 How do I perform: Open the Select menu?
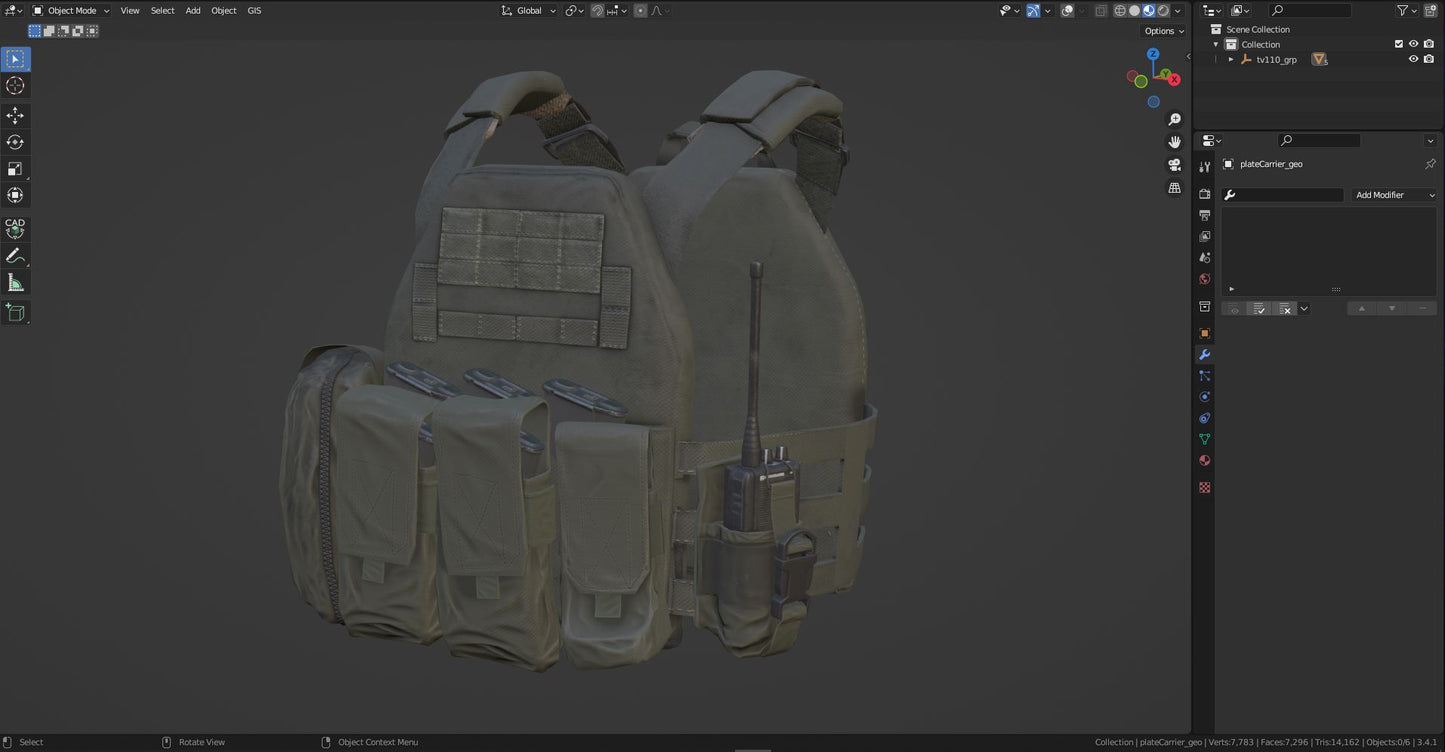click(162, 10)
